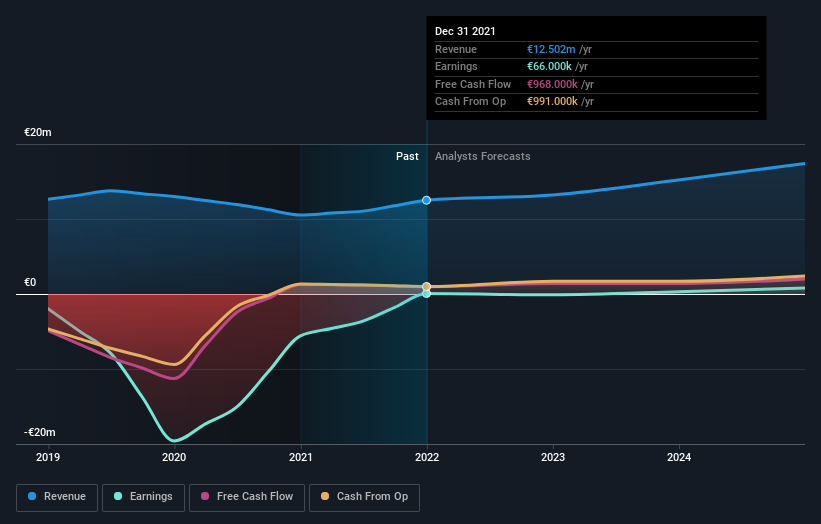The width and height of the screenshot is (821, 524).
Task: Select the 2023 x-axis label
Action: (x=553, y=457)
